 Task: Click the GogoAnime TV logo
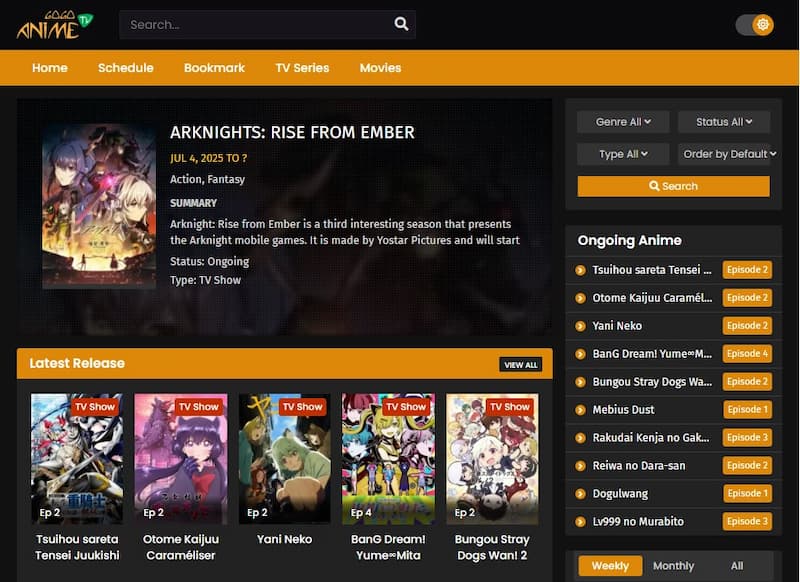tap(55, 24)
